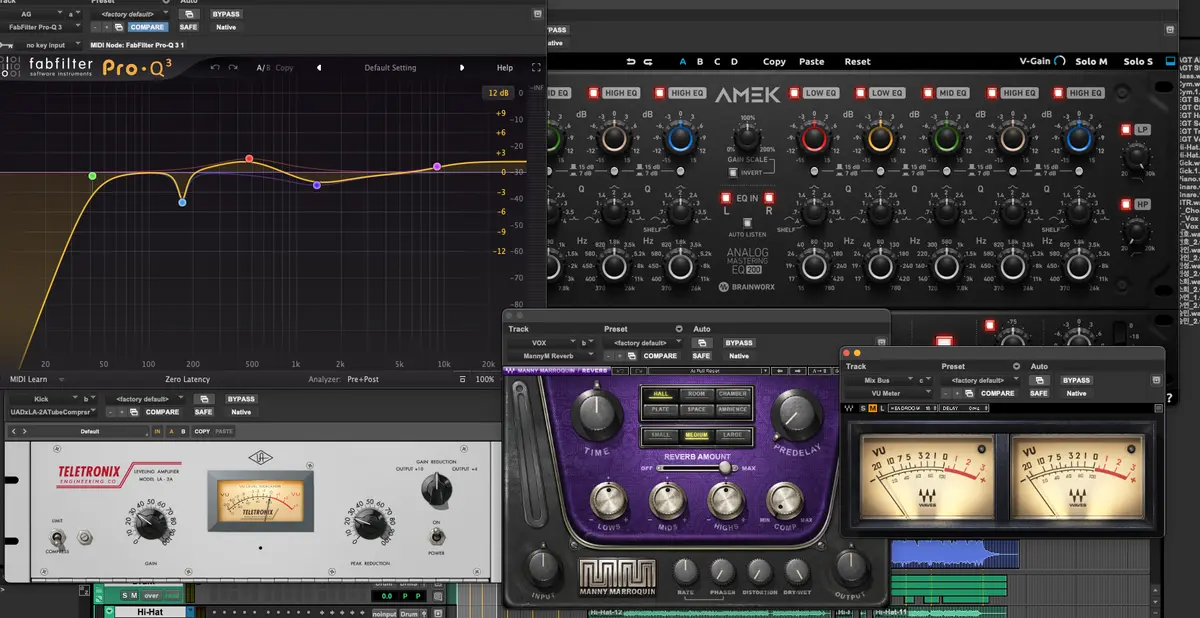Click the undo arrow in Pro-Q 3 toolbar

215,68
